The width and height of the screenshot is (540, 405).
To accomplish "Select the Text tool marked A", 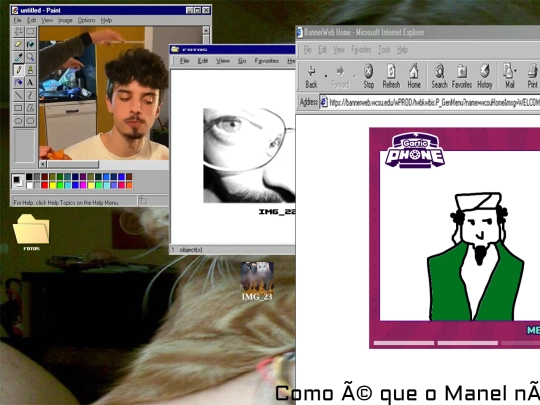I will 30,82.
